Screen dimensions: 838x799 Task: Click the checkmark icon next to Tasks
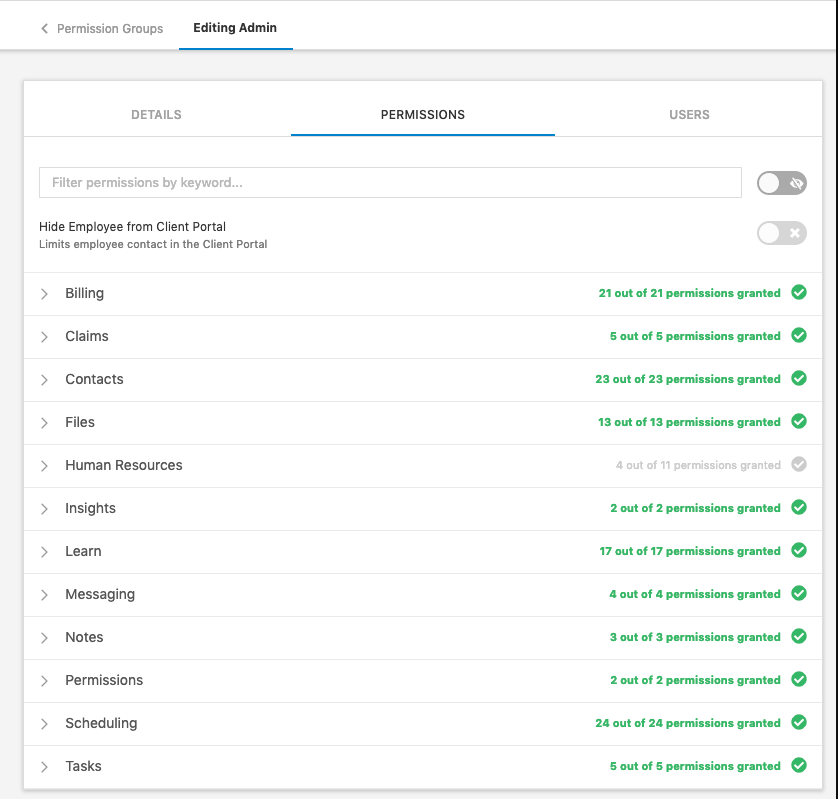799,766
